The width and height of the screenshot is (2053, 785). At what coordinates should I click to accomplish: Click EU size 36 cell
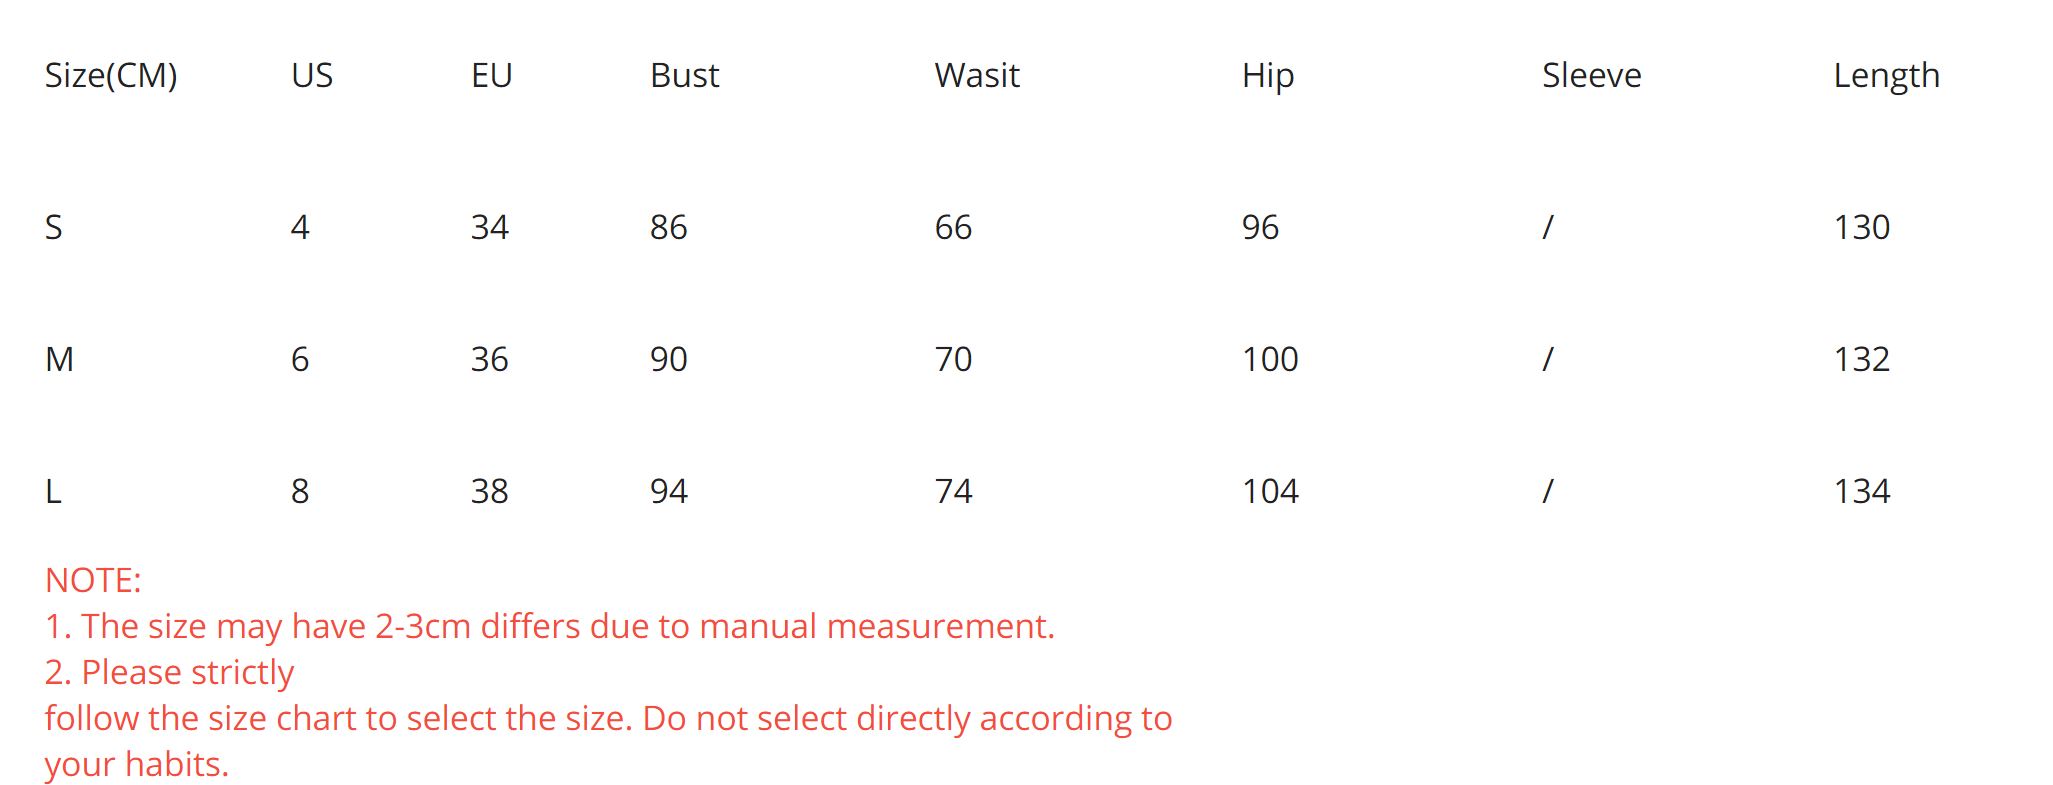coord(489,360)
